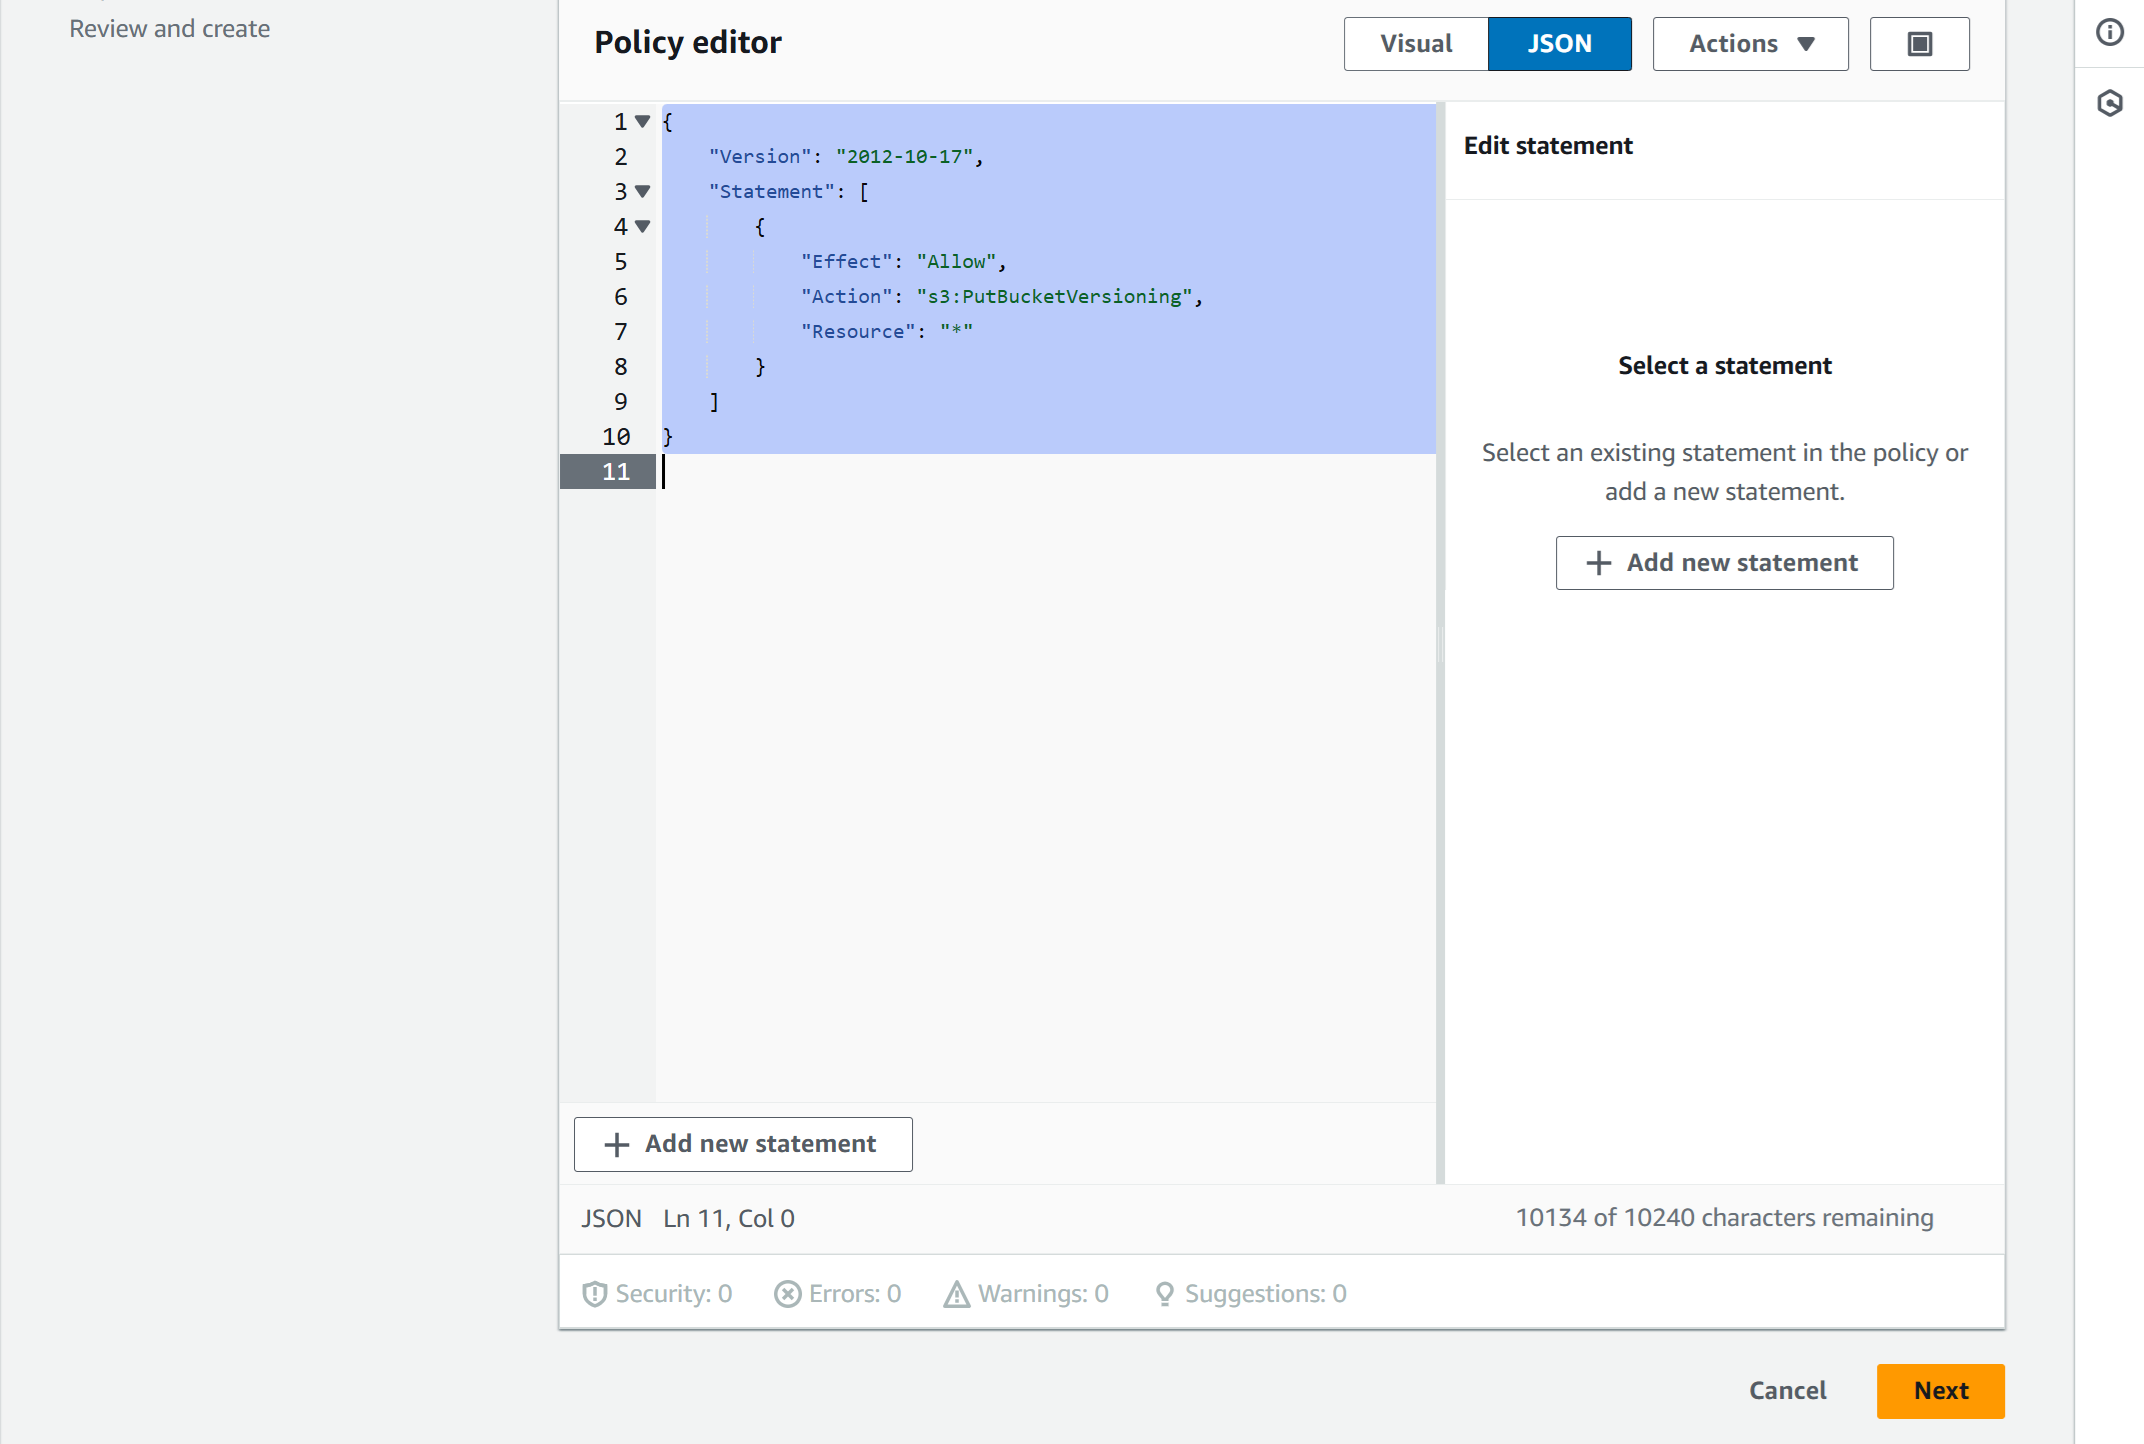Switch to the JSON policy editor tab
This screenshot has height=1444, width=2144.
tap(1559, 43)
